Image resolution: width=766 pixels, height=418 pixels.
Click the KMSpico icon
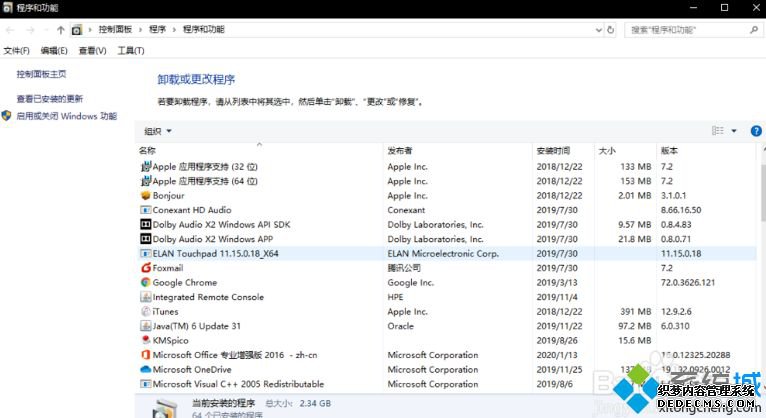(x=146, y=340)
